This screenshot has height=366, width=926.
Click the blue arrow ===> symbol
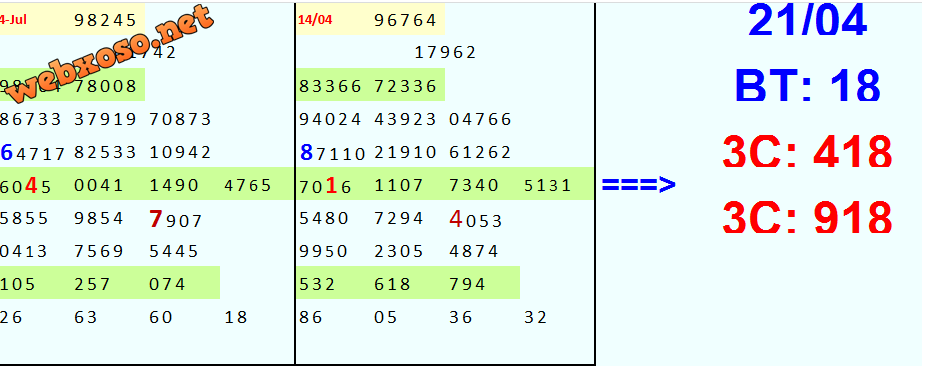click(x=638, y=185)
